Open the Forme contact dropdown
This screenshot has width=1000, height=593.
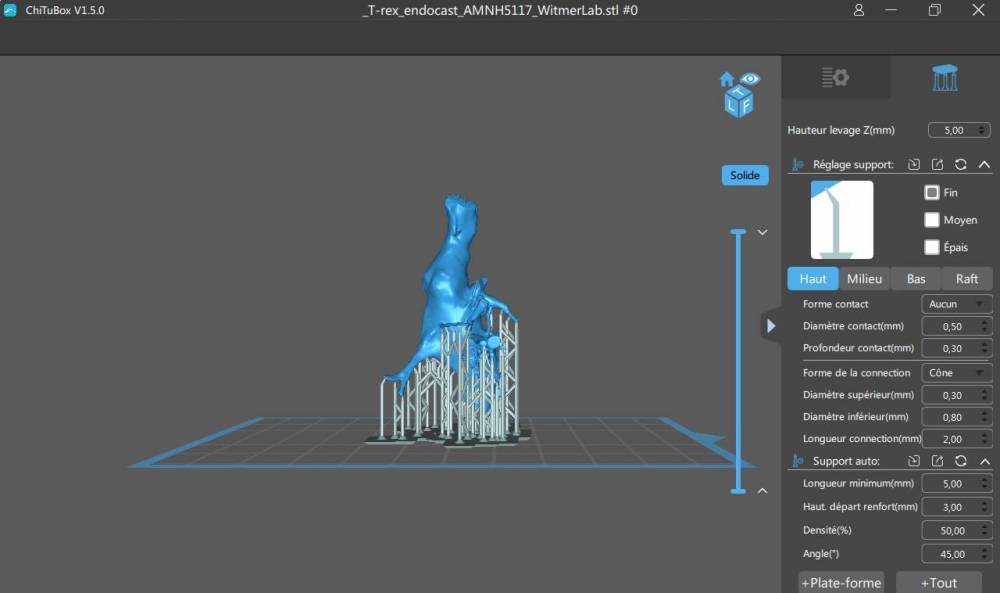tap(957, 304)
